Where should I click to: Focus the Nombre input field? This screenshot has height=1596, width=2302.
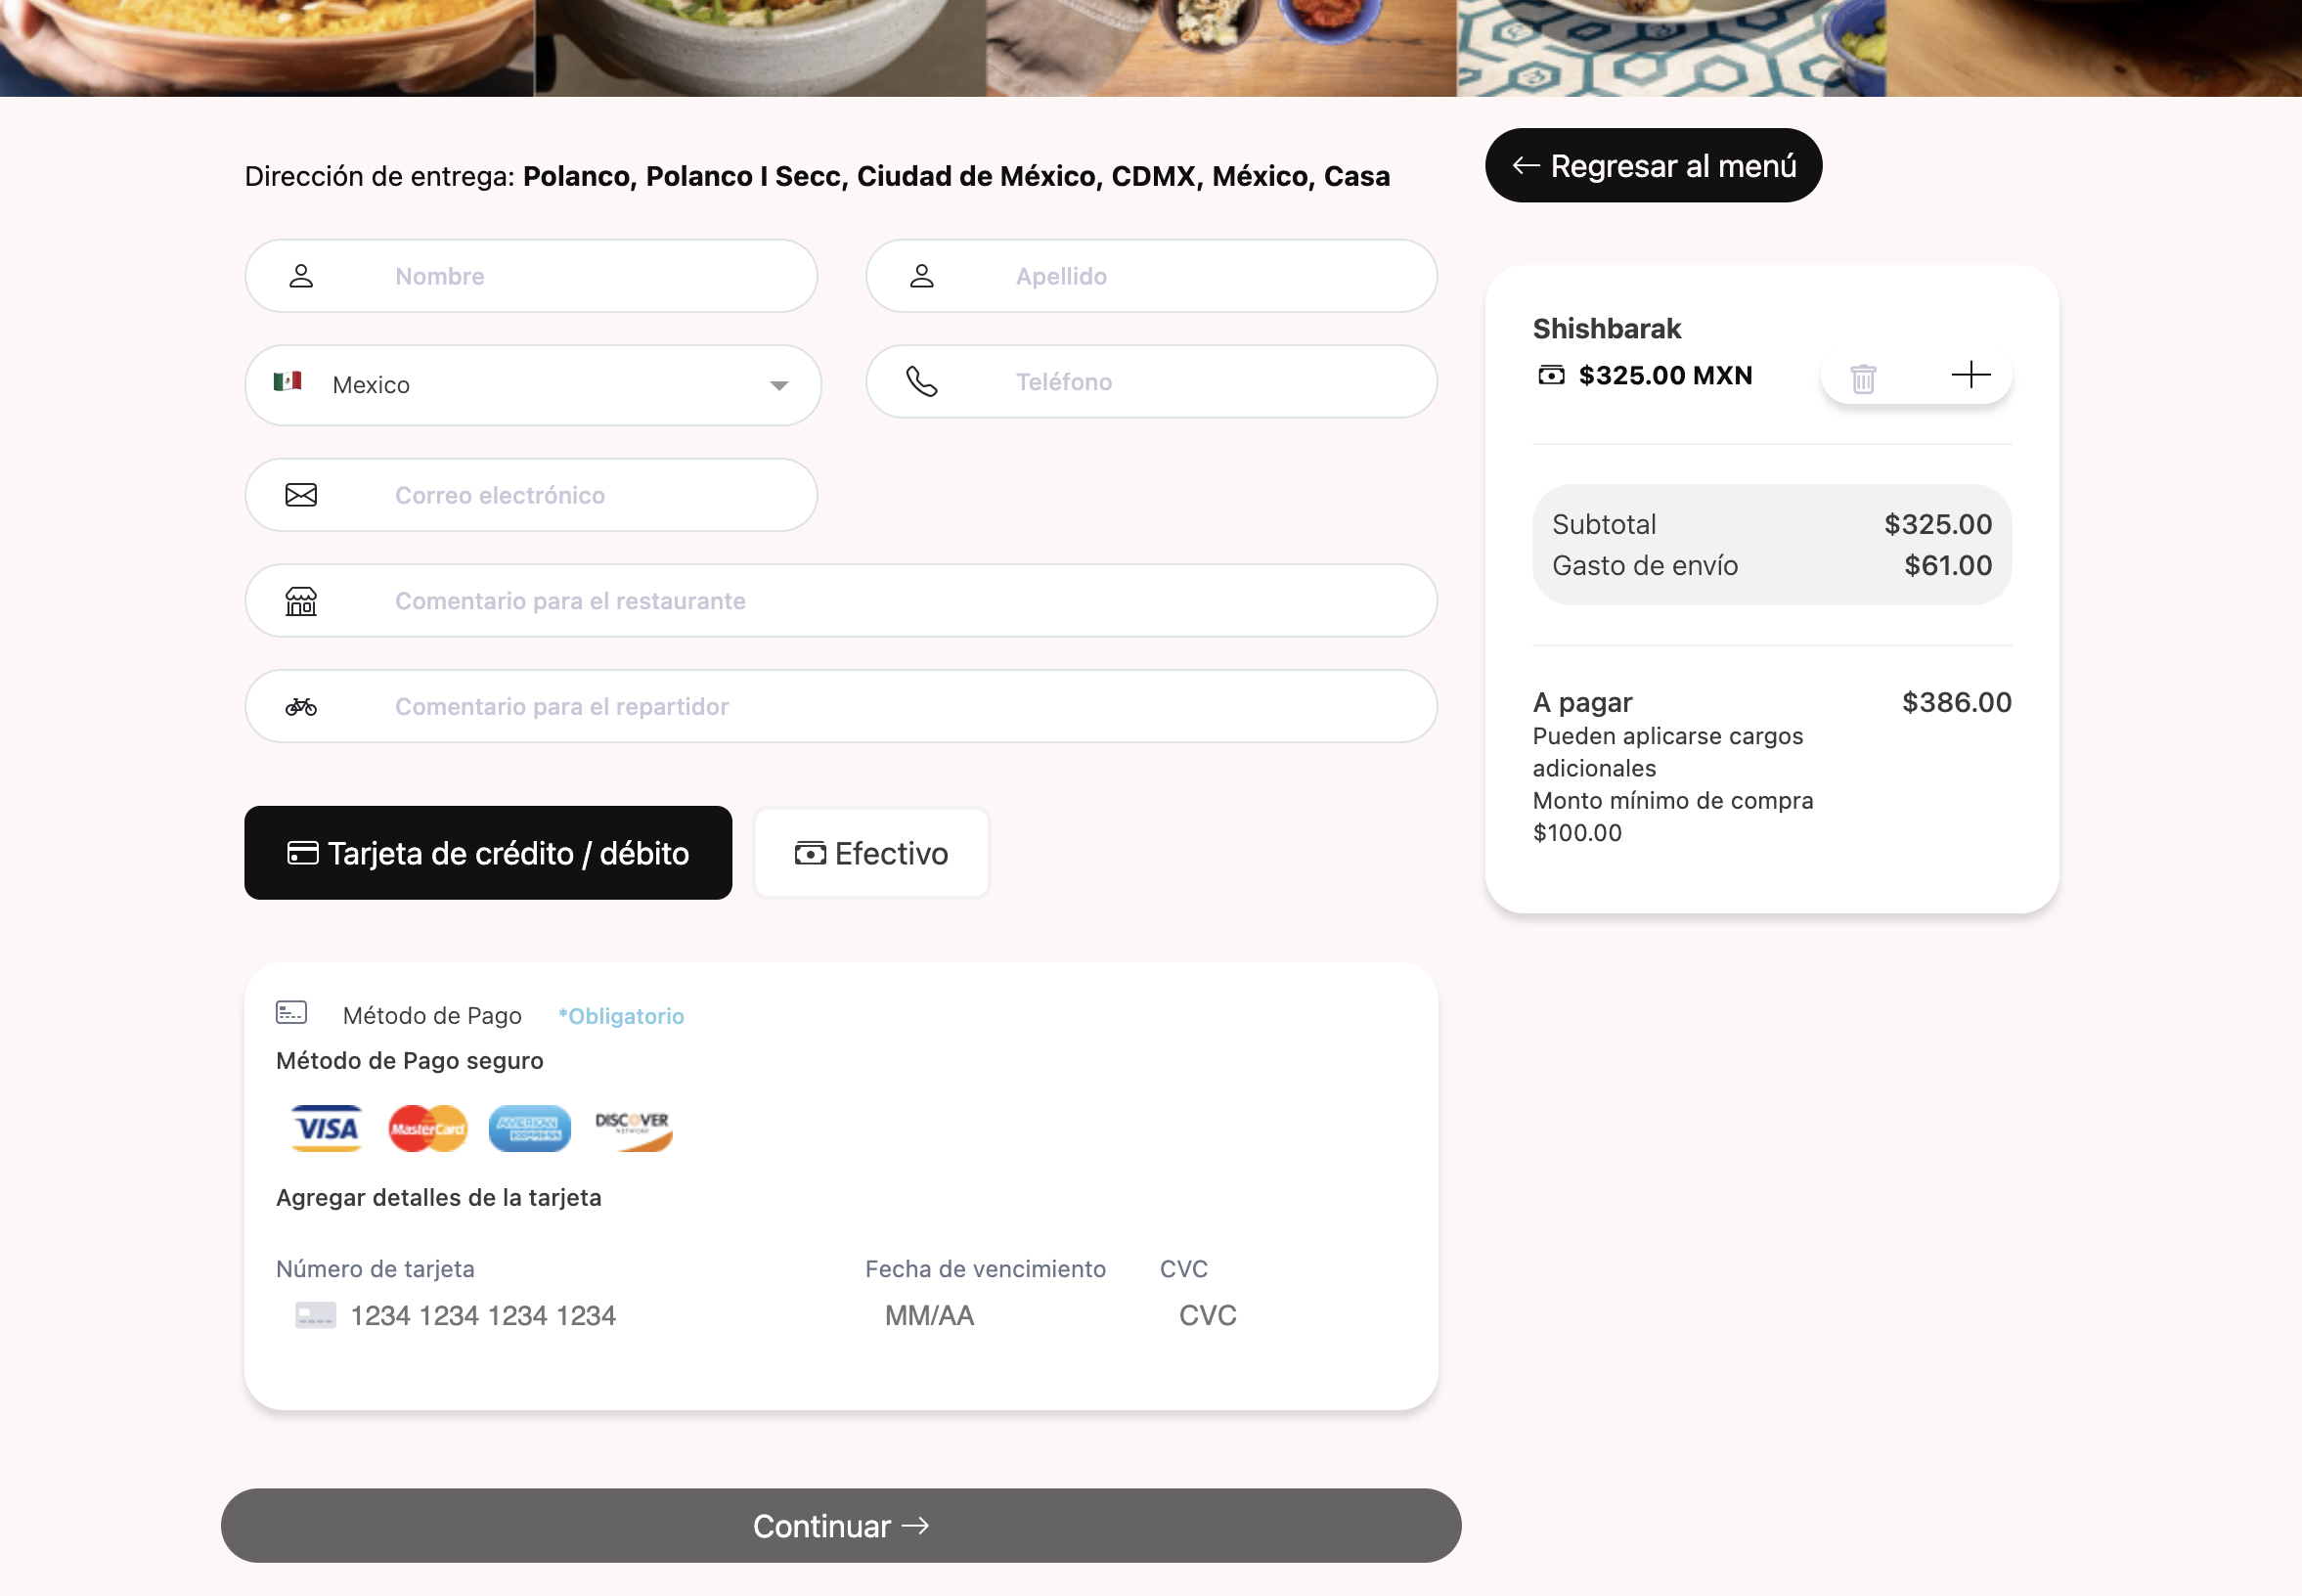pos(600,276)
